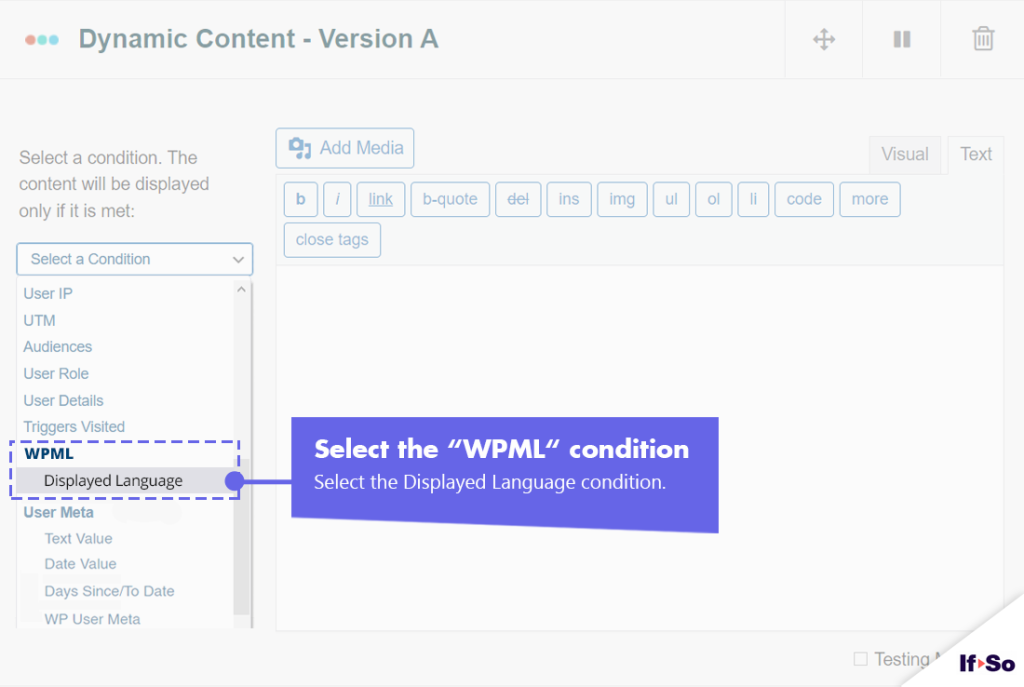This screenshot has width=1024, height=687.
Task: Select the UTM condition option
Action: pos(40,321)
